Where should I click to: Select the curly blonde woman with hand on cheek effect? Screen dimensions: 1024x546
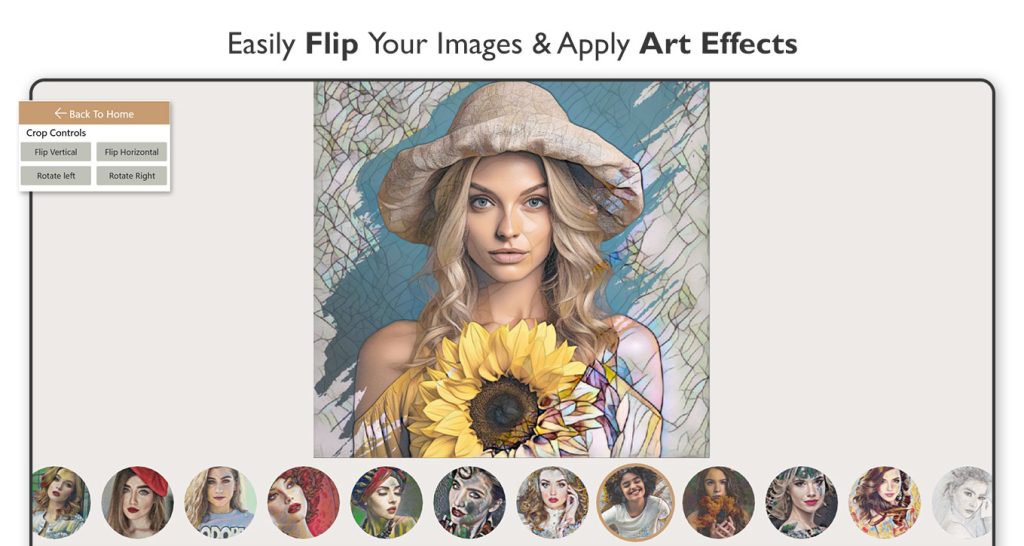tap(552, 502)
